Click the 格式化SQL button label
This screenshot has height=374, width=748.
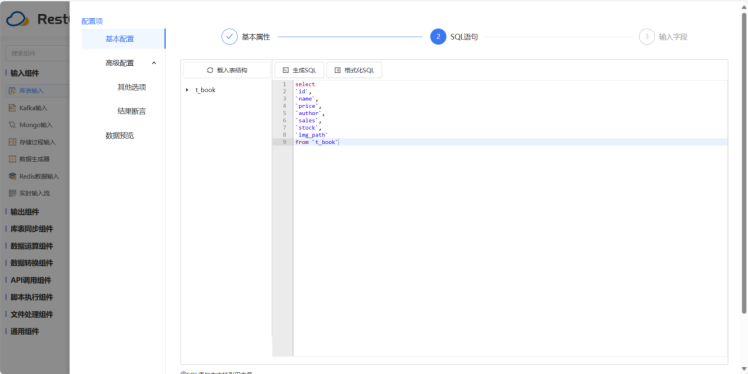click(359, 70)
